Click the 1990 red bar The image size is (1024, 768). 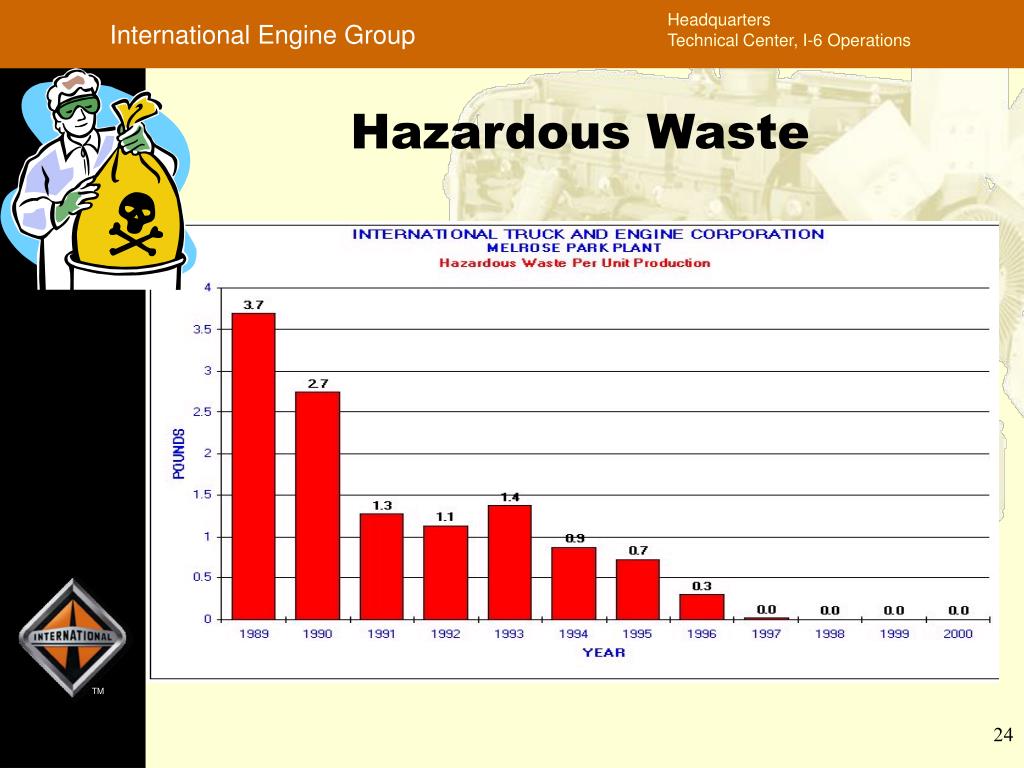(x=317, y=505)
